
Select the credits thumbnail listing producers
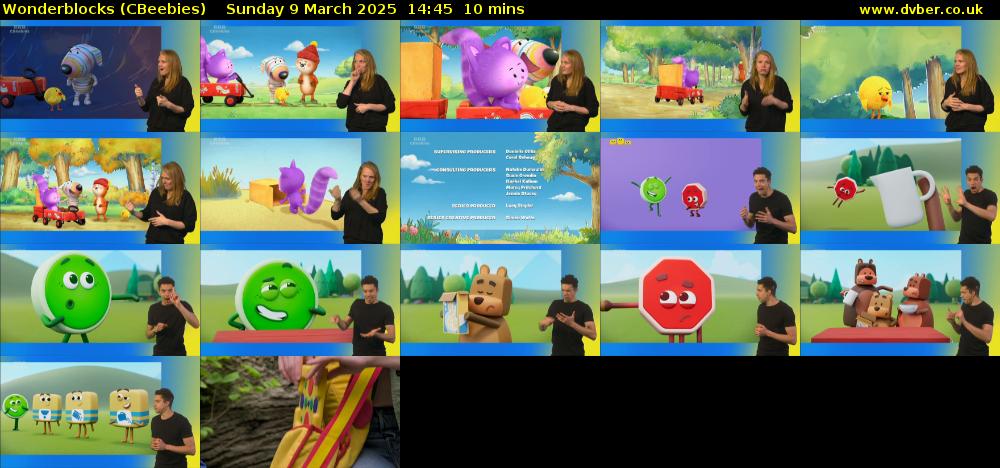(x=500, y=188)
